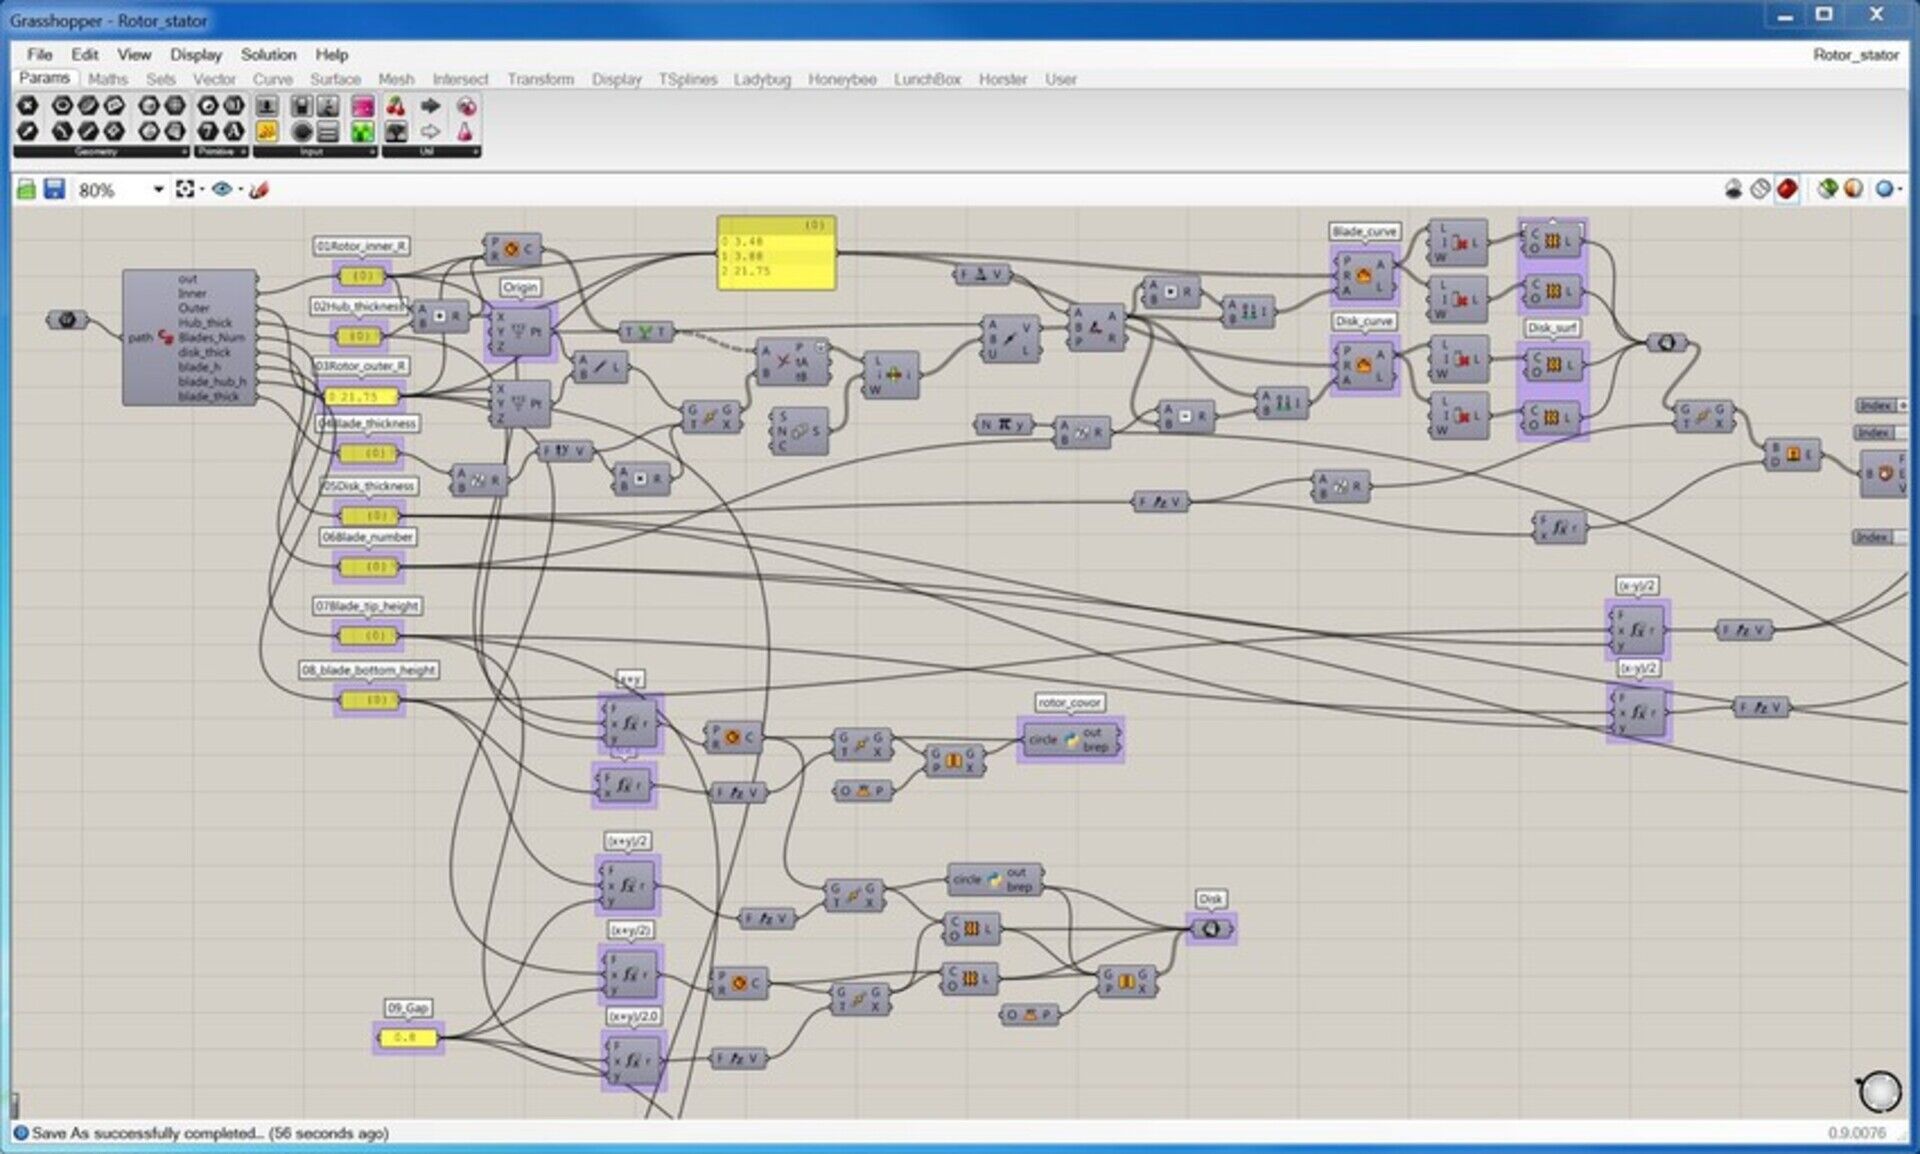Expand the Input panel category bar
The height and width of the screenshot is (1154, 1920).
tap(314, 152)
